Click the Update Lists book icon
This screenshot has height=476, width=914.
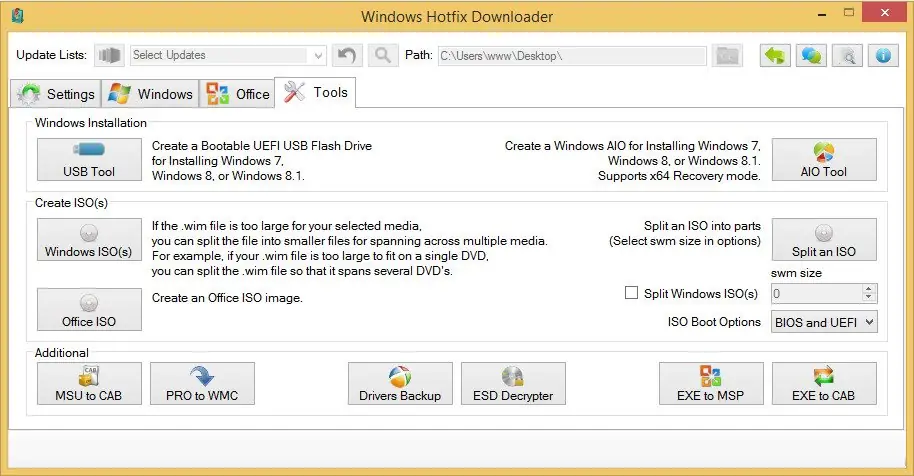click(109, 55)
